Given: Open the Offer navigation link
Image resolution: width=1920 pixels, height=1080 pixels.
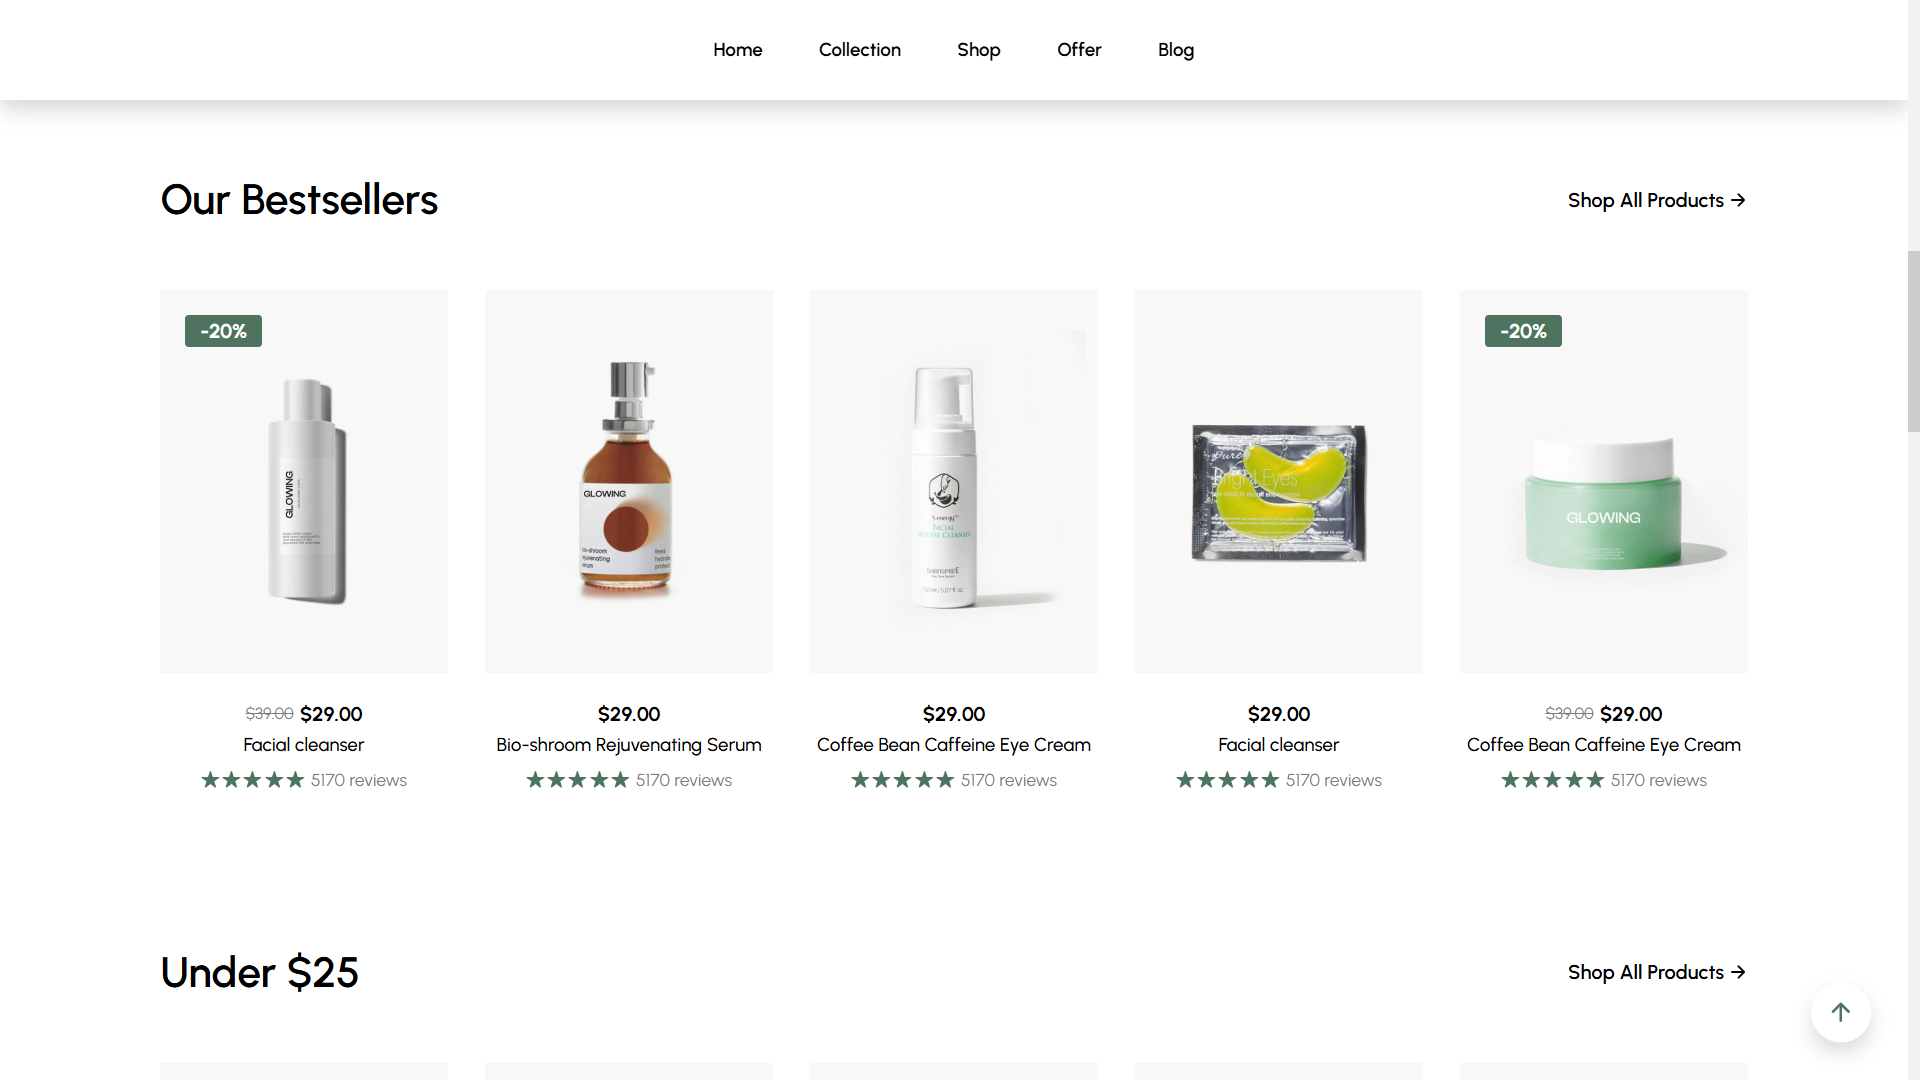Looking at the screenshot, I should [1079, 50].
